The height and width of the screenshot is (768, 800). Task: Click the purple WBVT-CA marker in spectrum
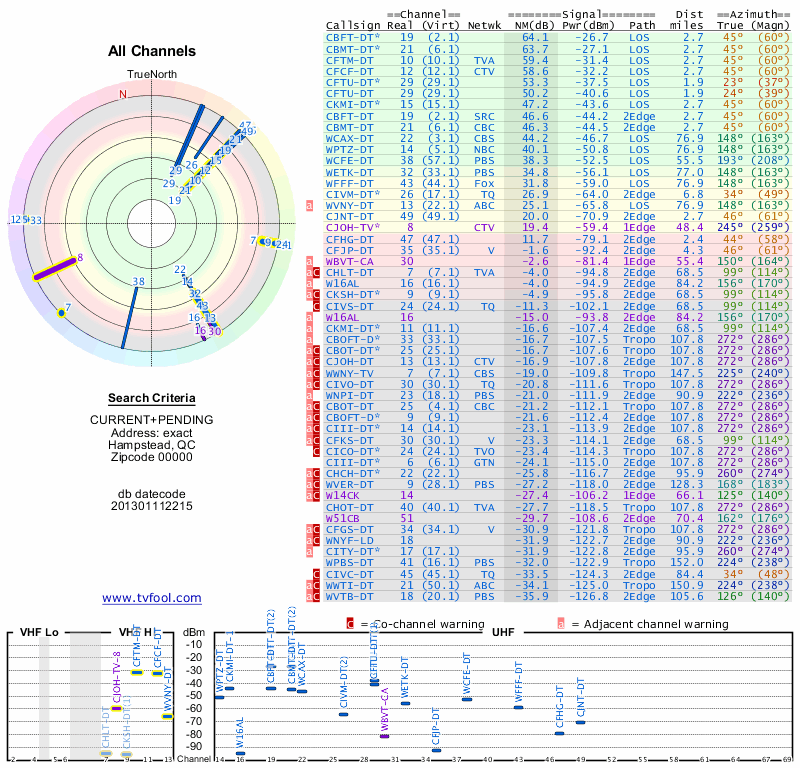coord(385,736)
